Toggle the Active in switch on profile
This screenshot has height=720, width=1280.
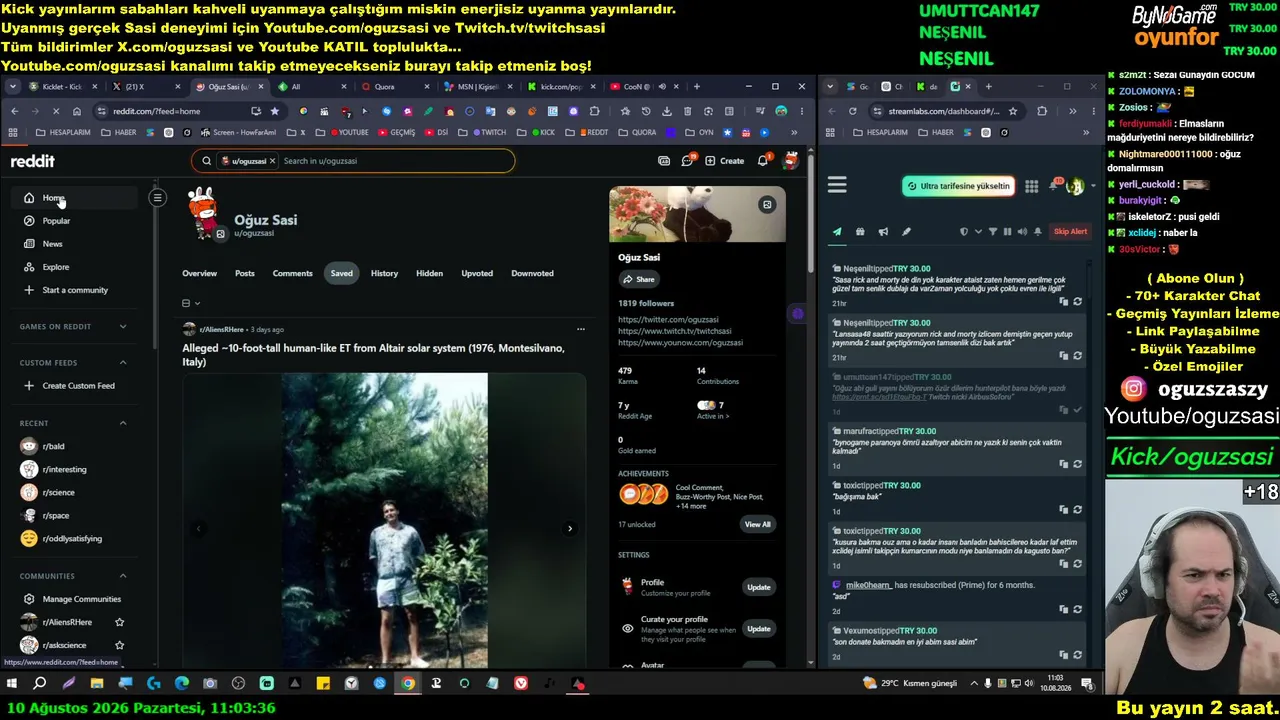(x=706, y=405)
